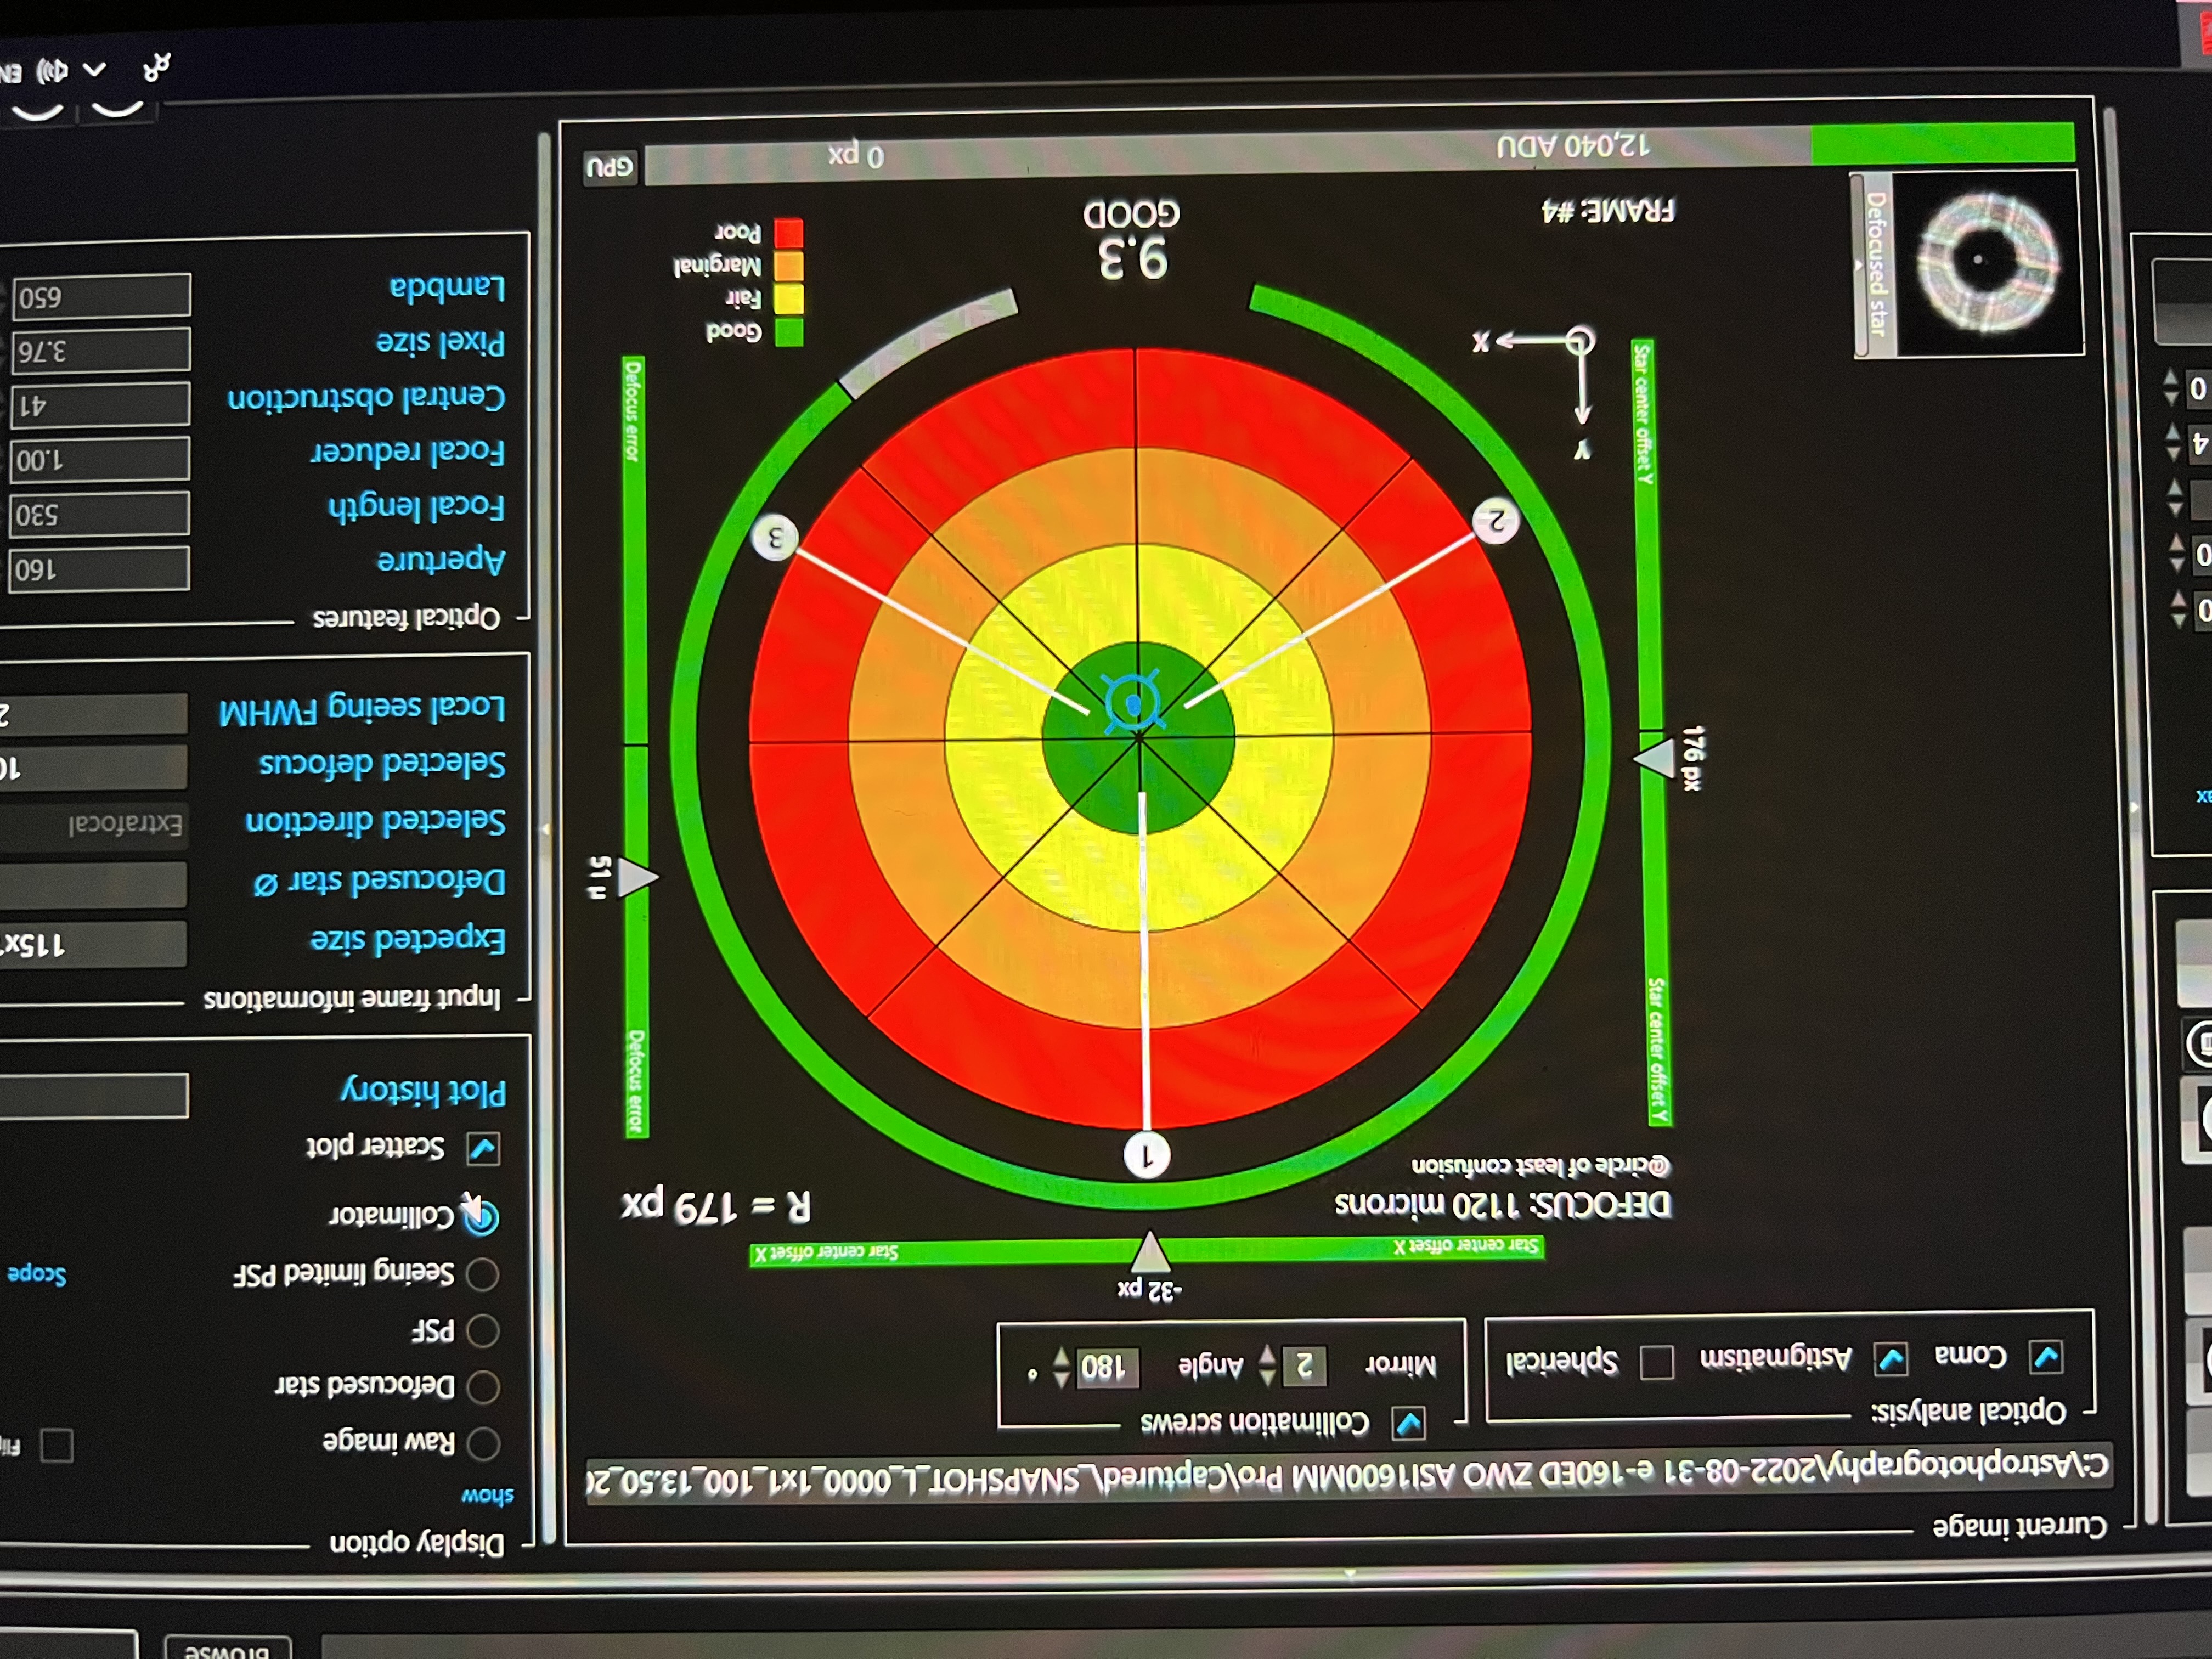
Task: Click the blue star center icon
Action: click(1134, 702)
